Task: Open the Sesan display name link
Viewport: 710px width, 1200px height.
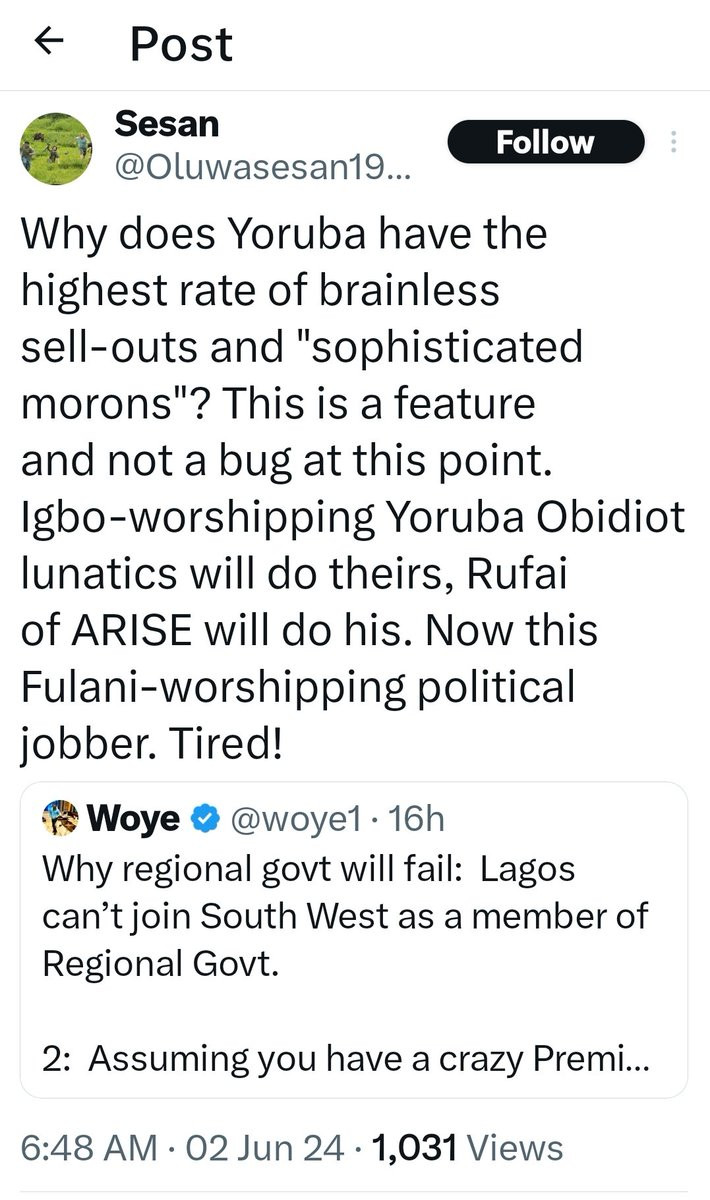Action: click(166, 124)
